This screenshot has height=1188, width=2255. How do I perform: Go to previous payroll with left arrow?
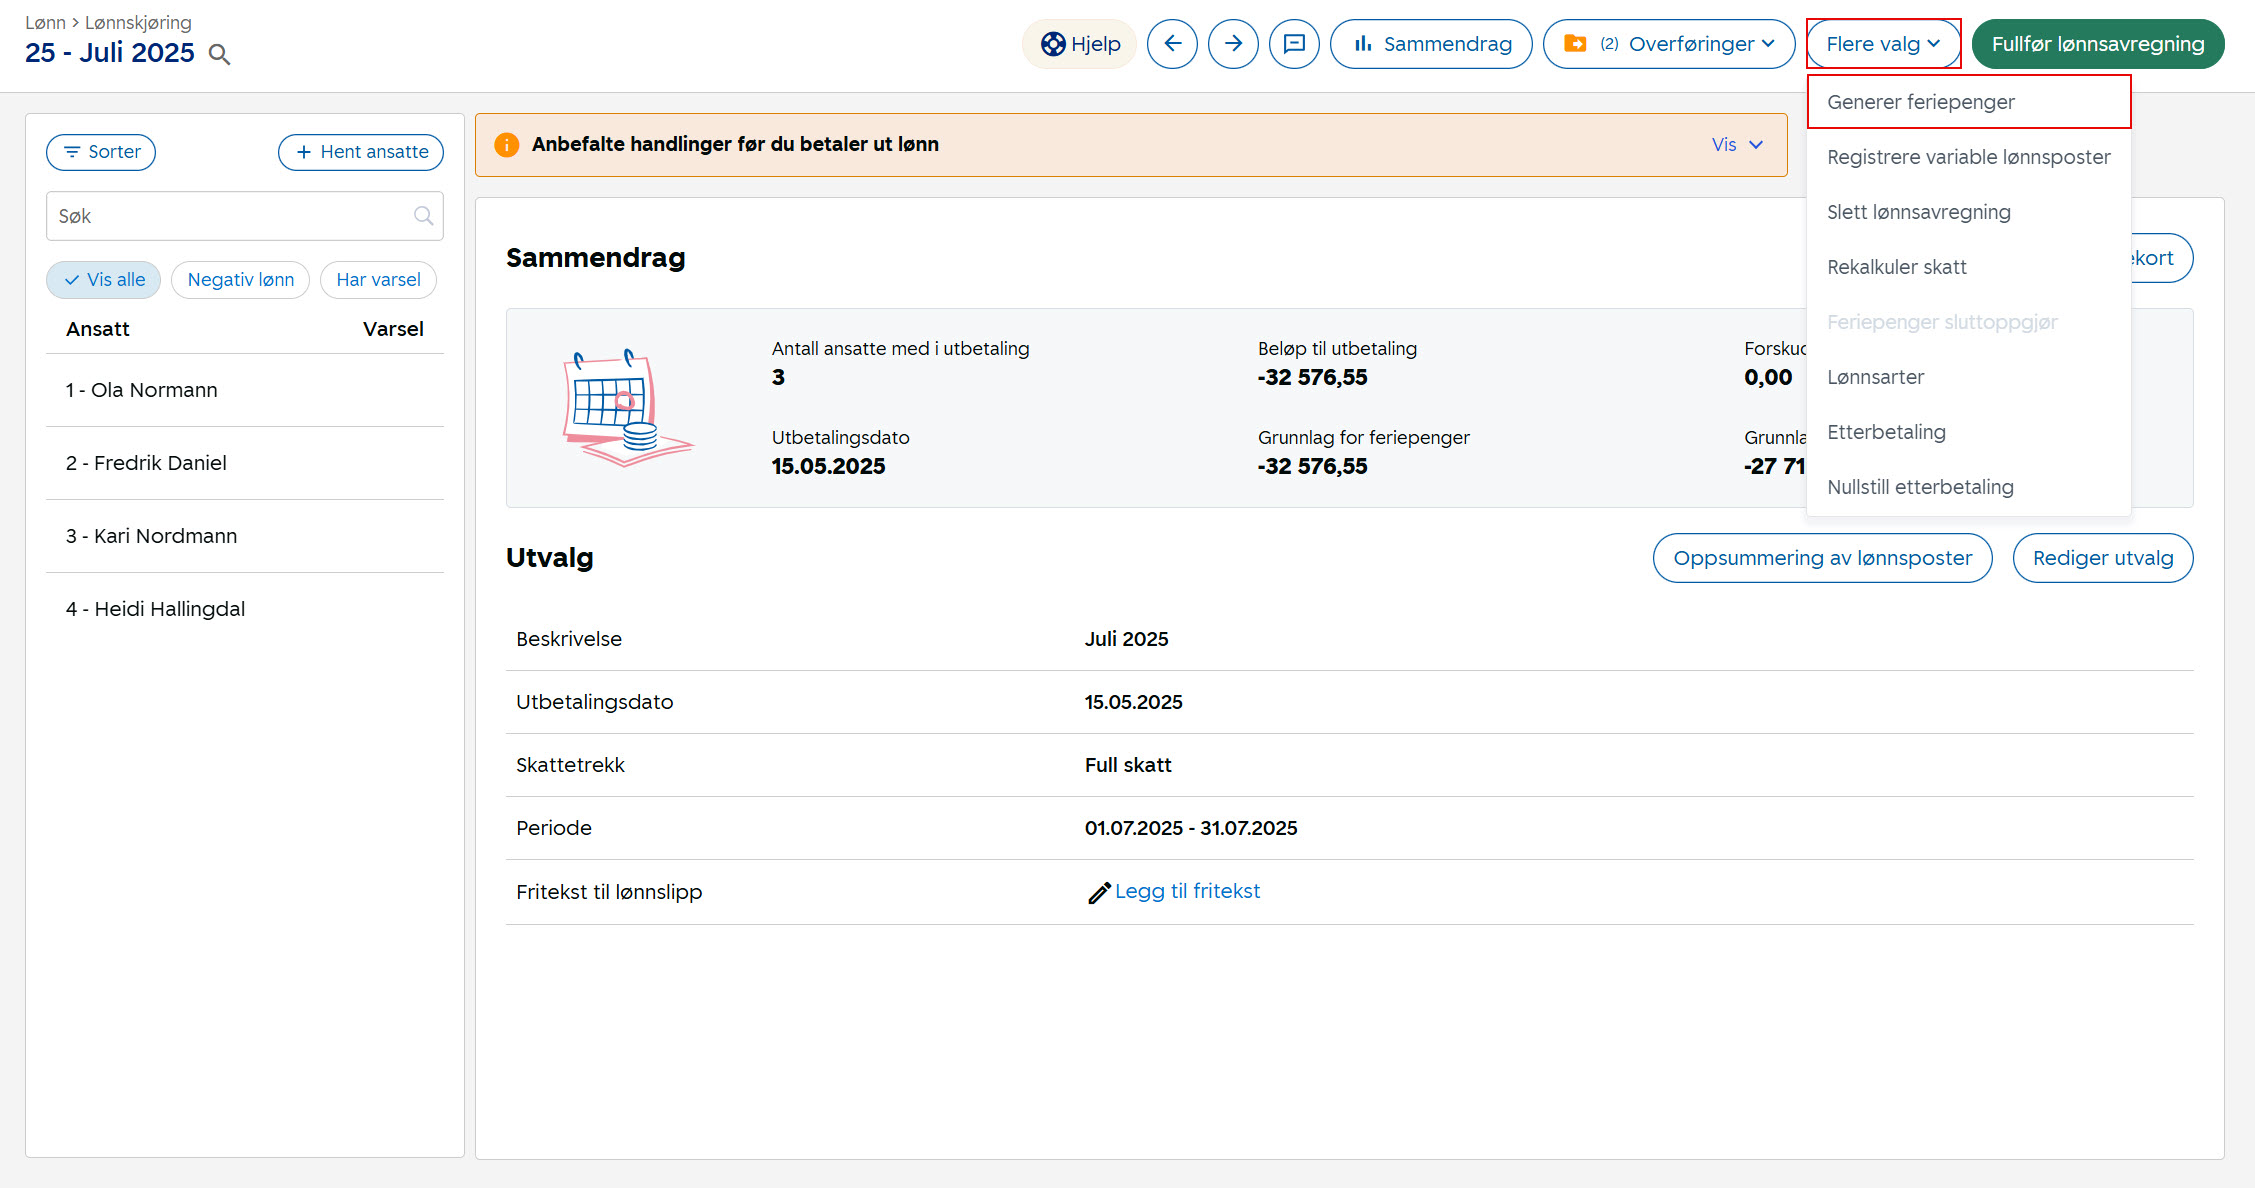[x=1172, y=44]
